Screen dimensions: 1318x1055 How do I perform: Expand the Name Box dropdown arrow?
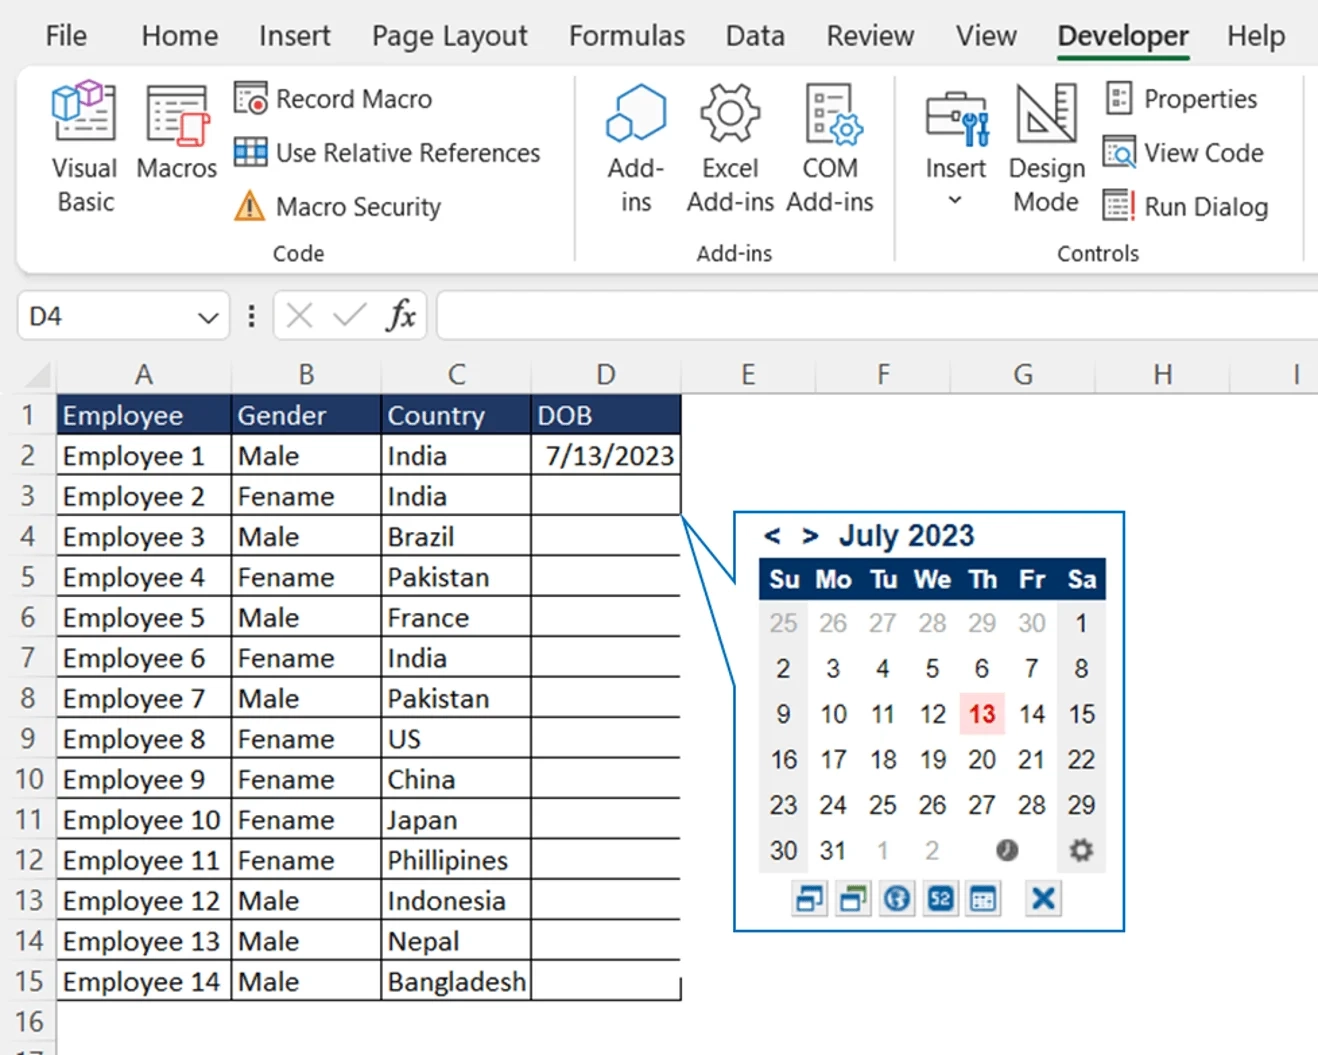(x=208, y=318)
